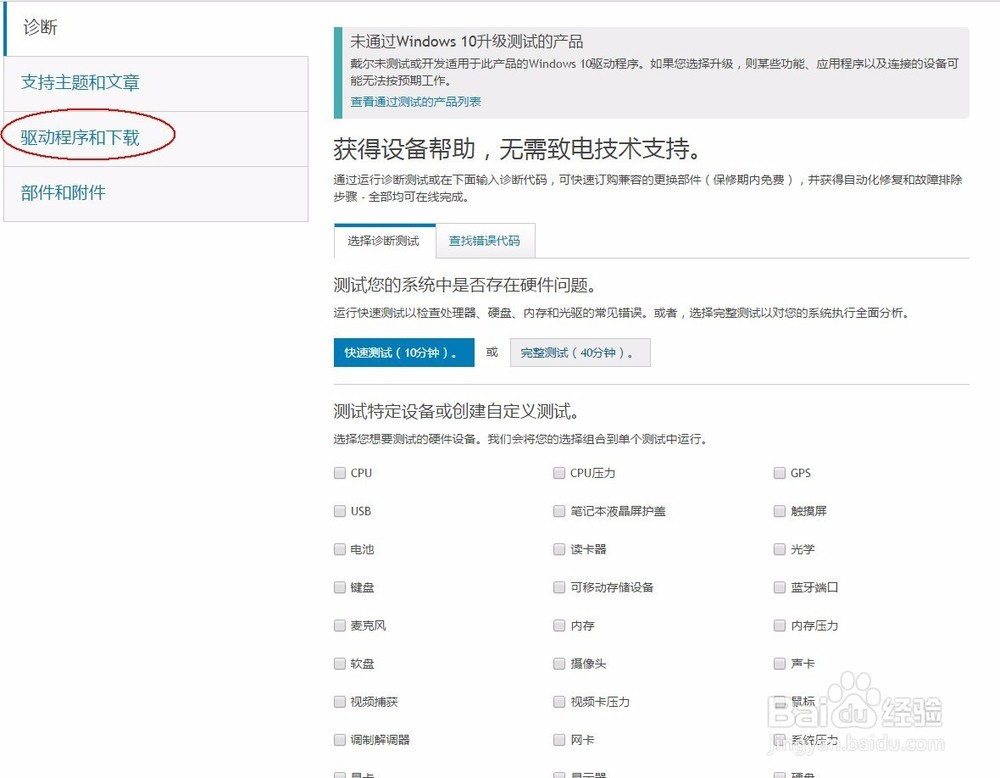The height and width of the screenshot is (778, 1000).
Task: Select the 触摸屏 checkbox
Action: [779, 511]
